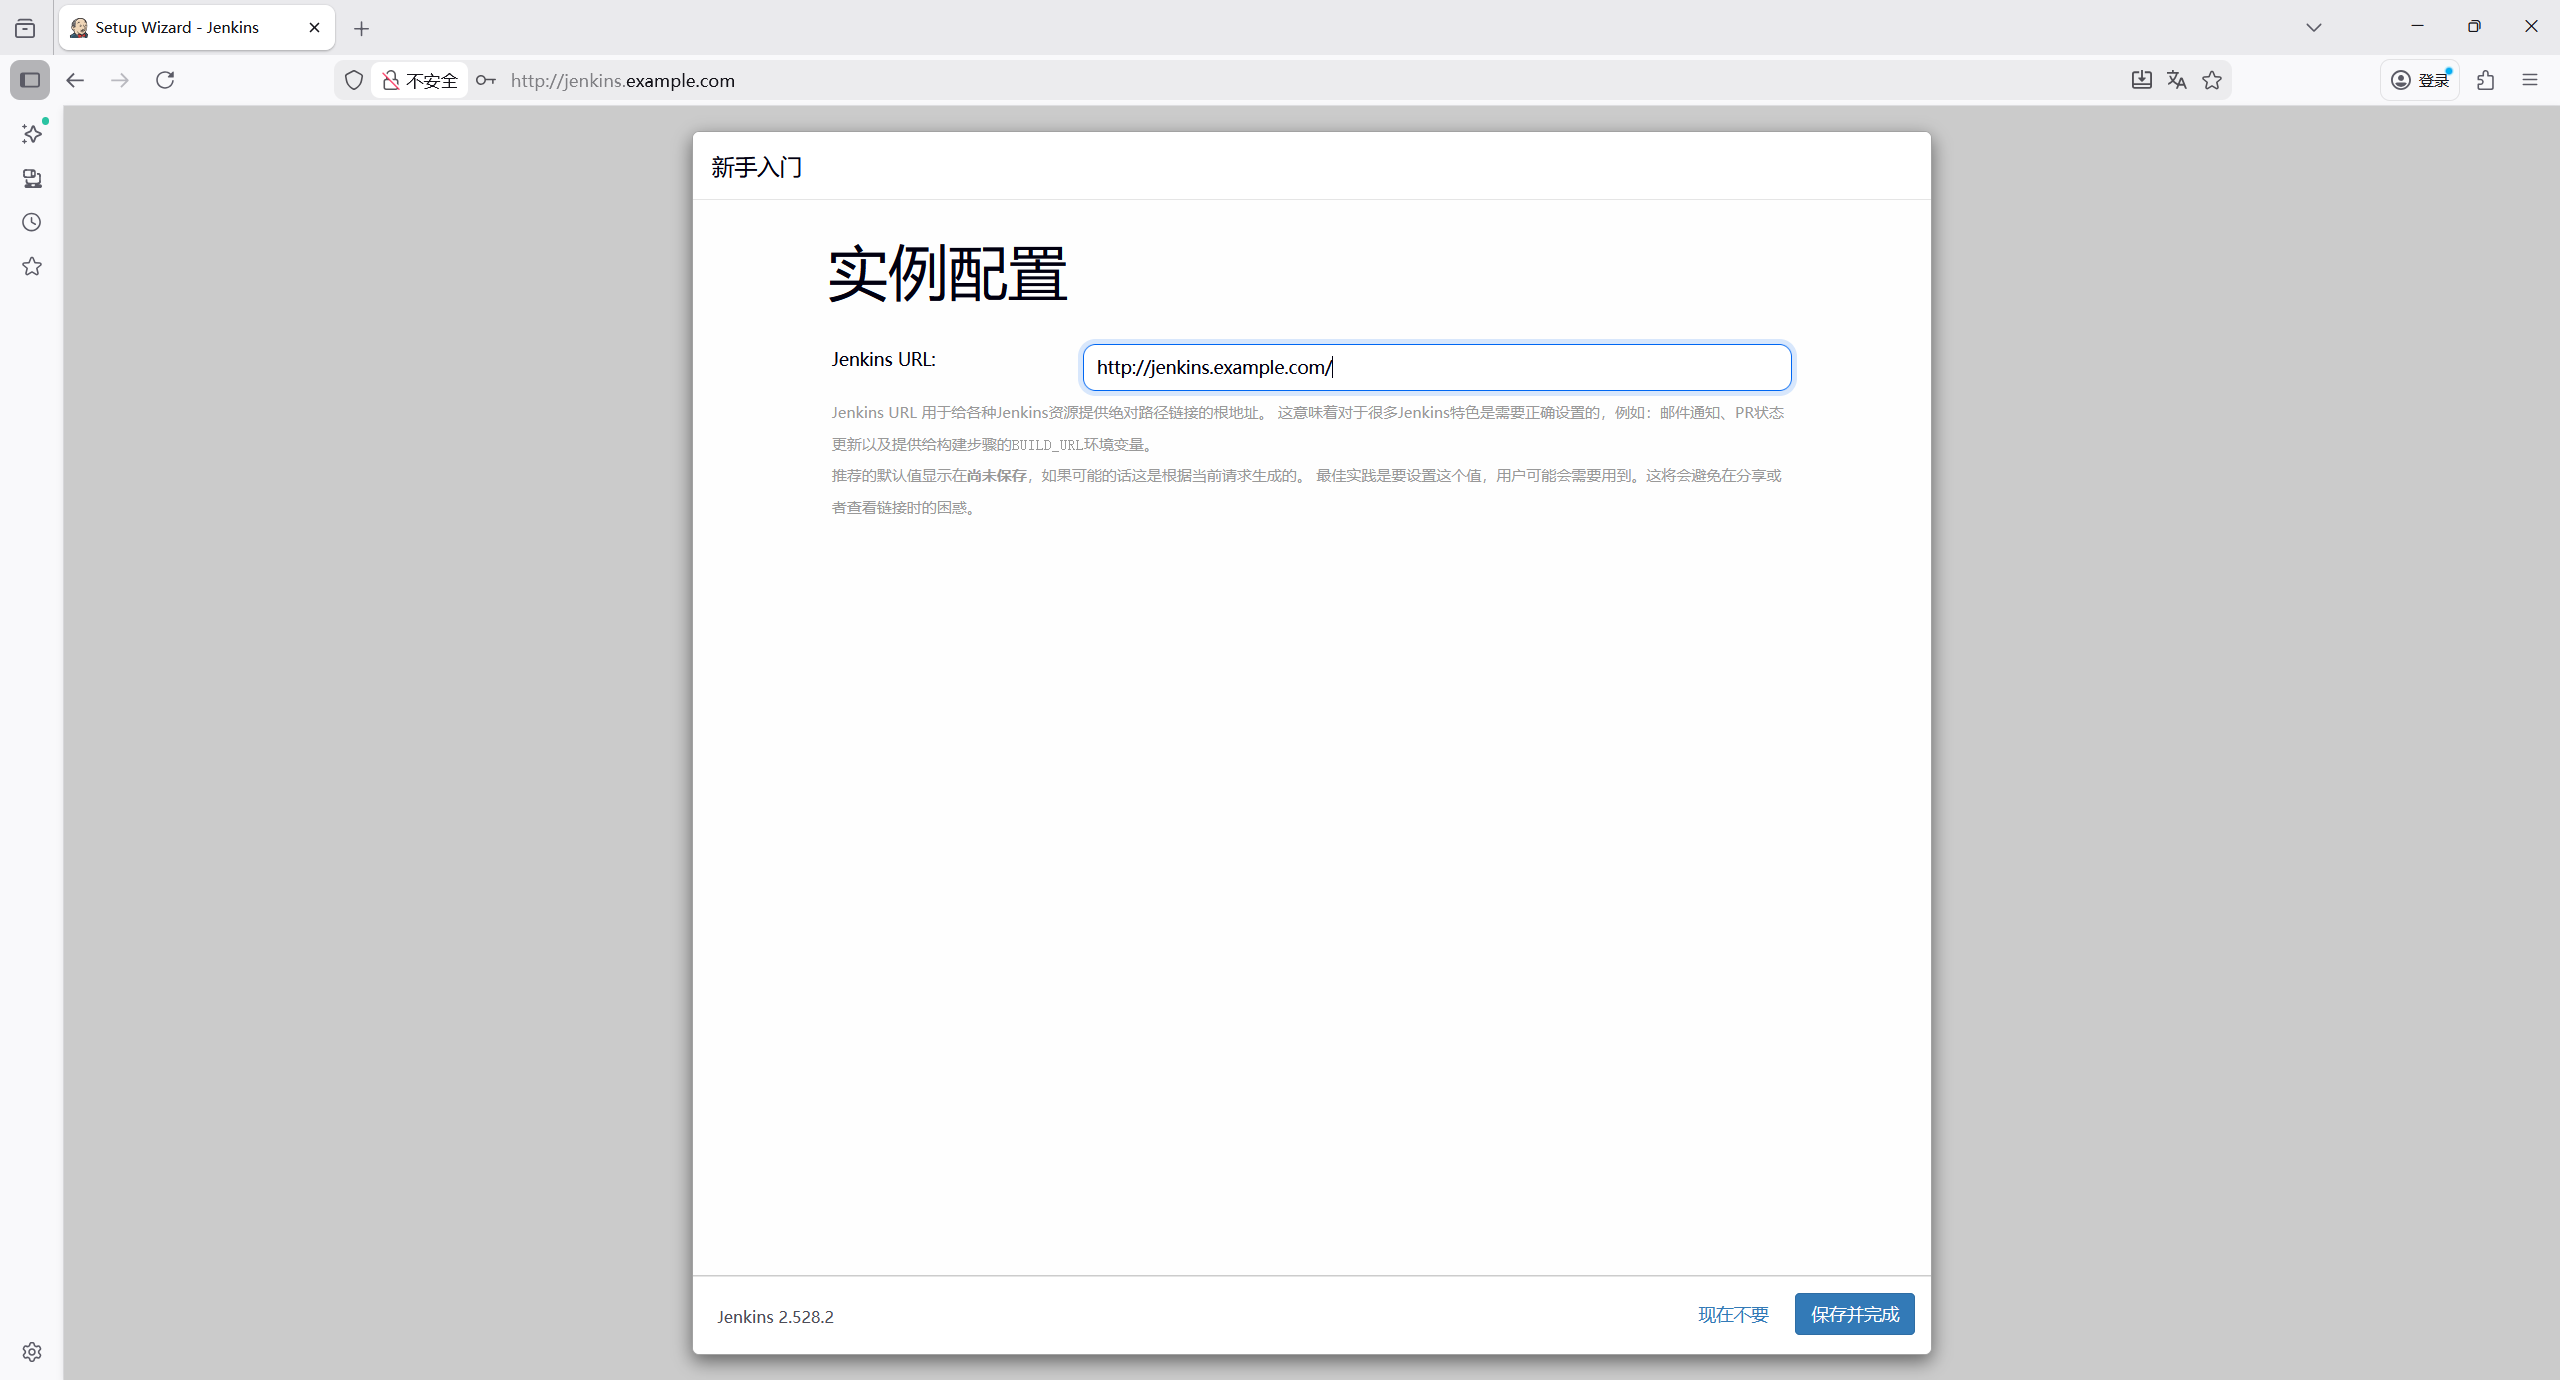Bookmark this page with the star icon
This screenshot has width=2560, height=1380.
pos(2212,80)
